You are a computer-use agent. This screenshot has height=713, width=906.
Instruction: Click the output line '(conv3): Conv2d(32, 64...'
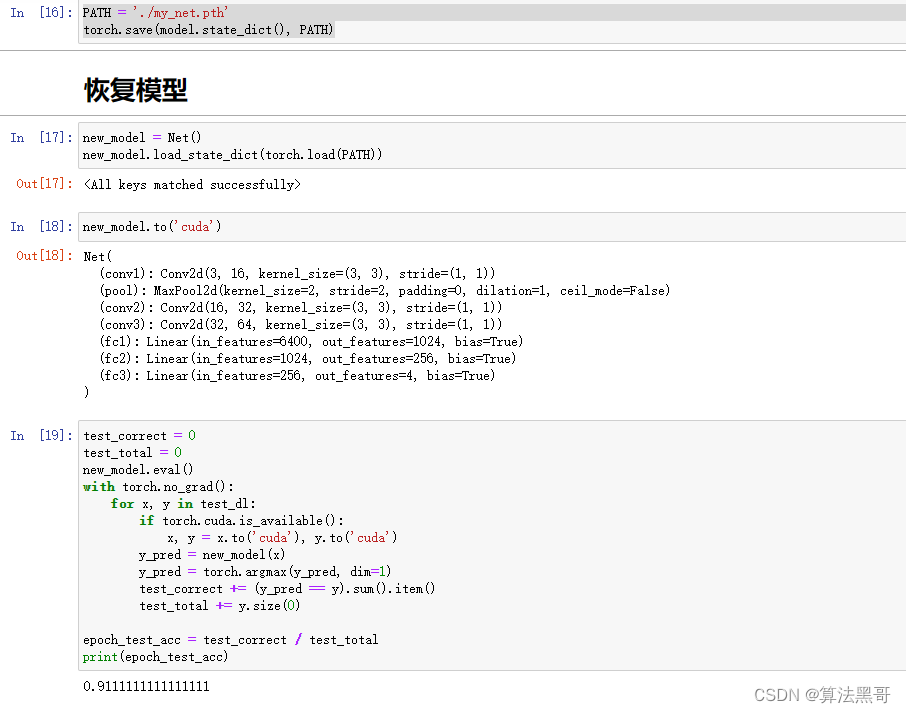coord(300,324)
